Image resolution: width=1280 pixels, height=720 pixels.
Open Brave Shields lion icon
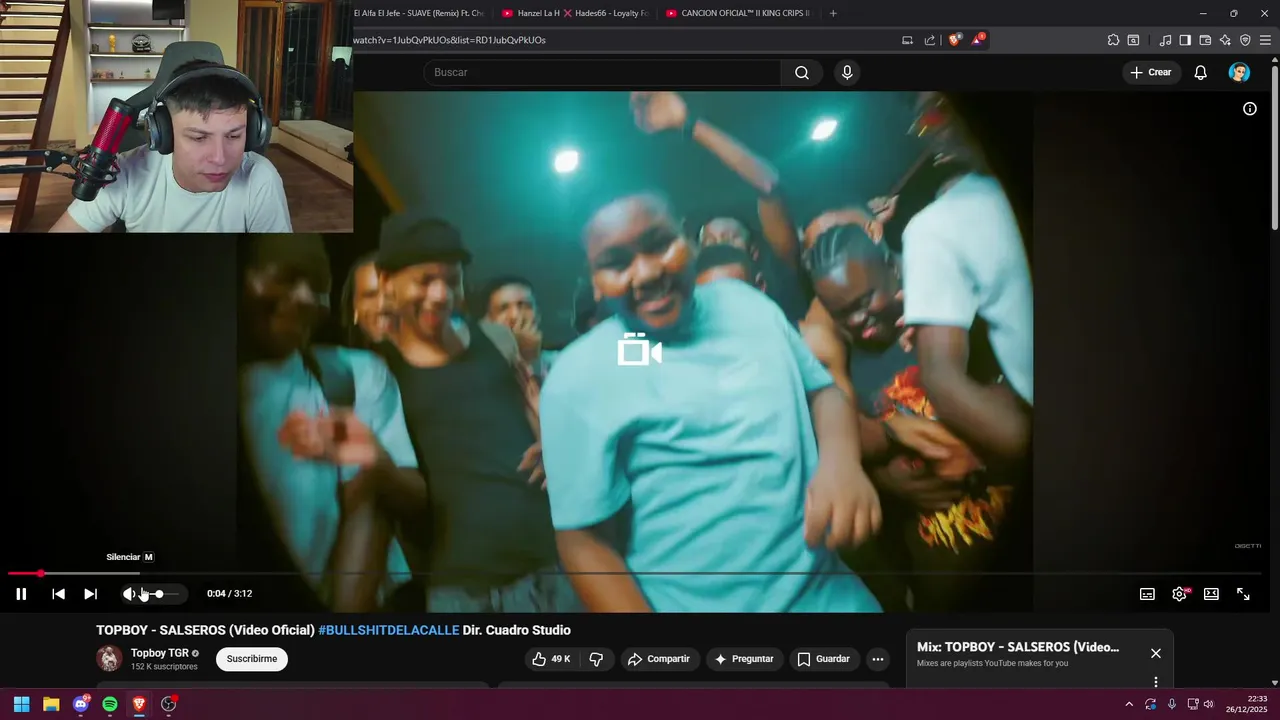click(955, 40)
